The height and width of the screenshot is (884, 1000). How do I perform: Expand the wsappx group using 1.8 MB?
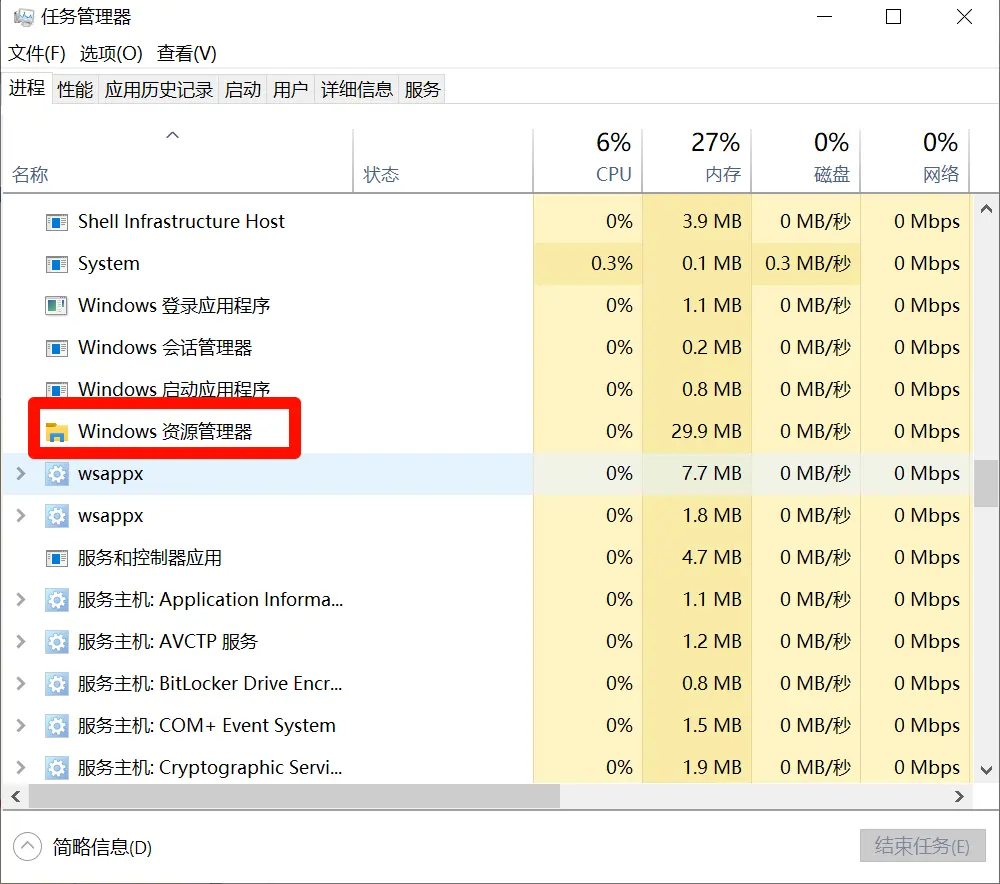coord(20,516)
